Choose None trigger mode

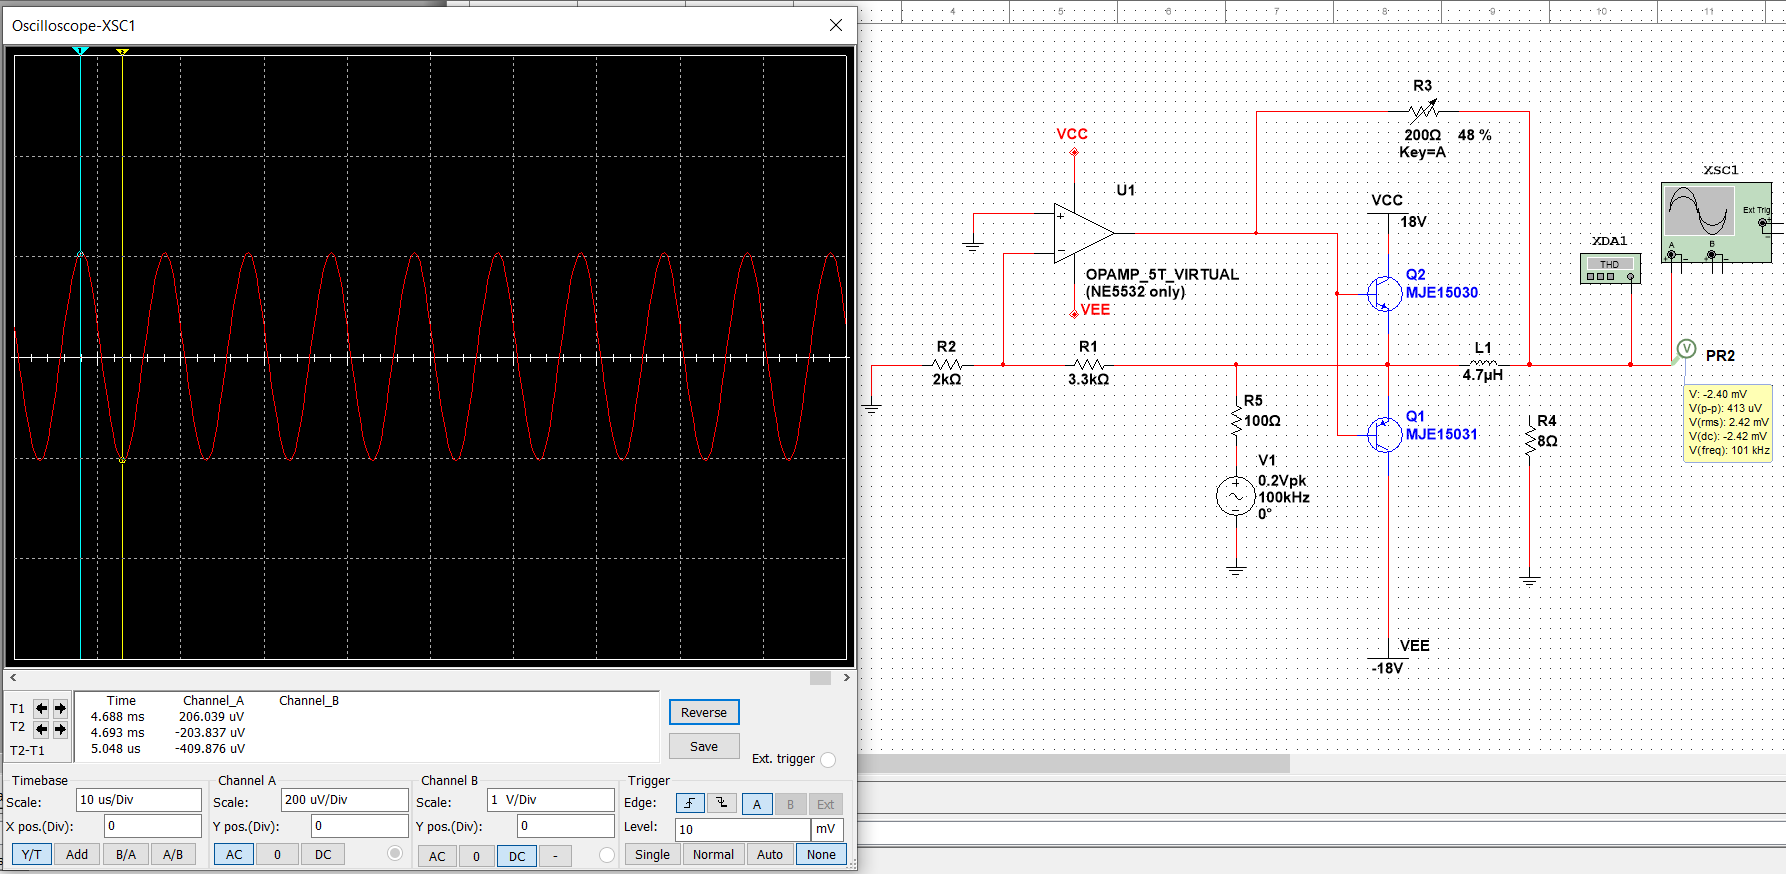click(821, 855)
